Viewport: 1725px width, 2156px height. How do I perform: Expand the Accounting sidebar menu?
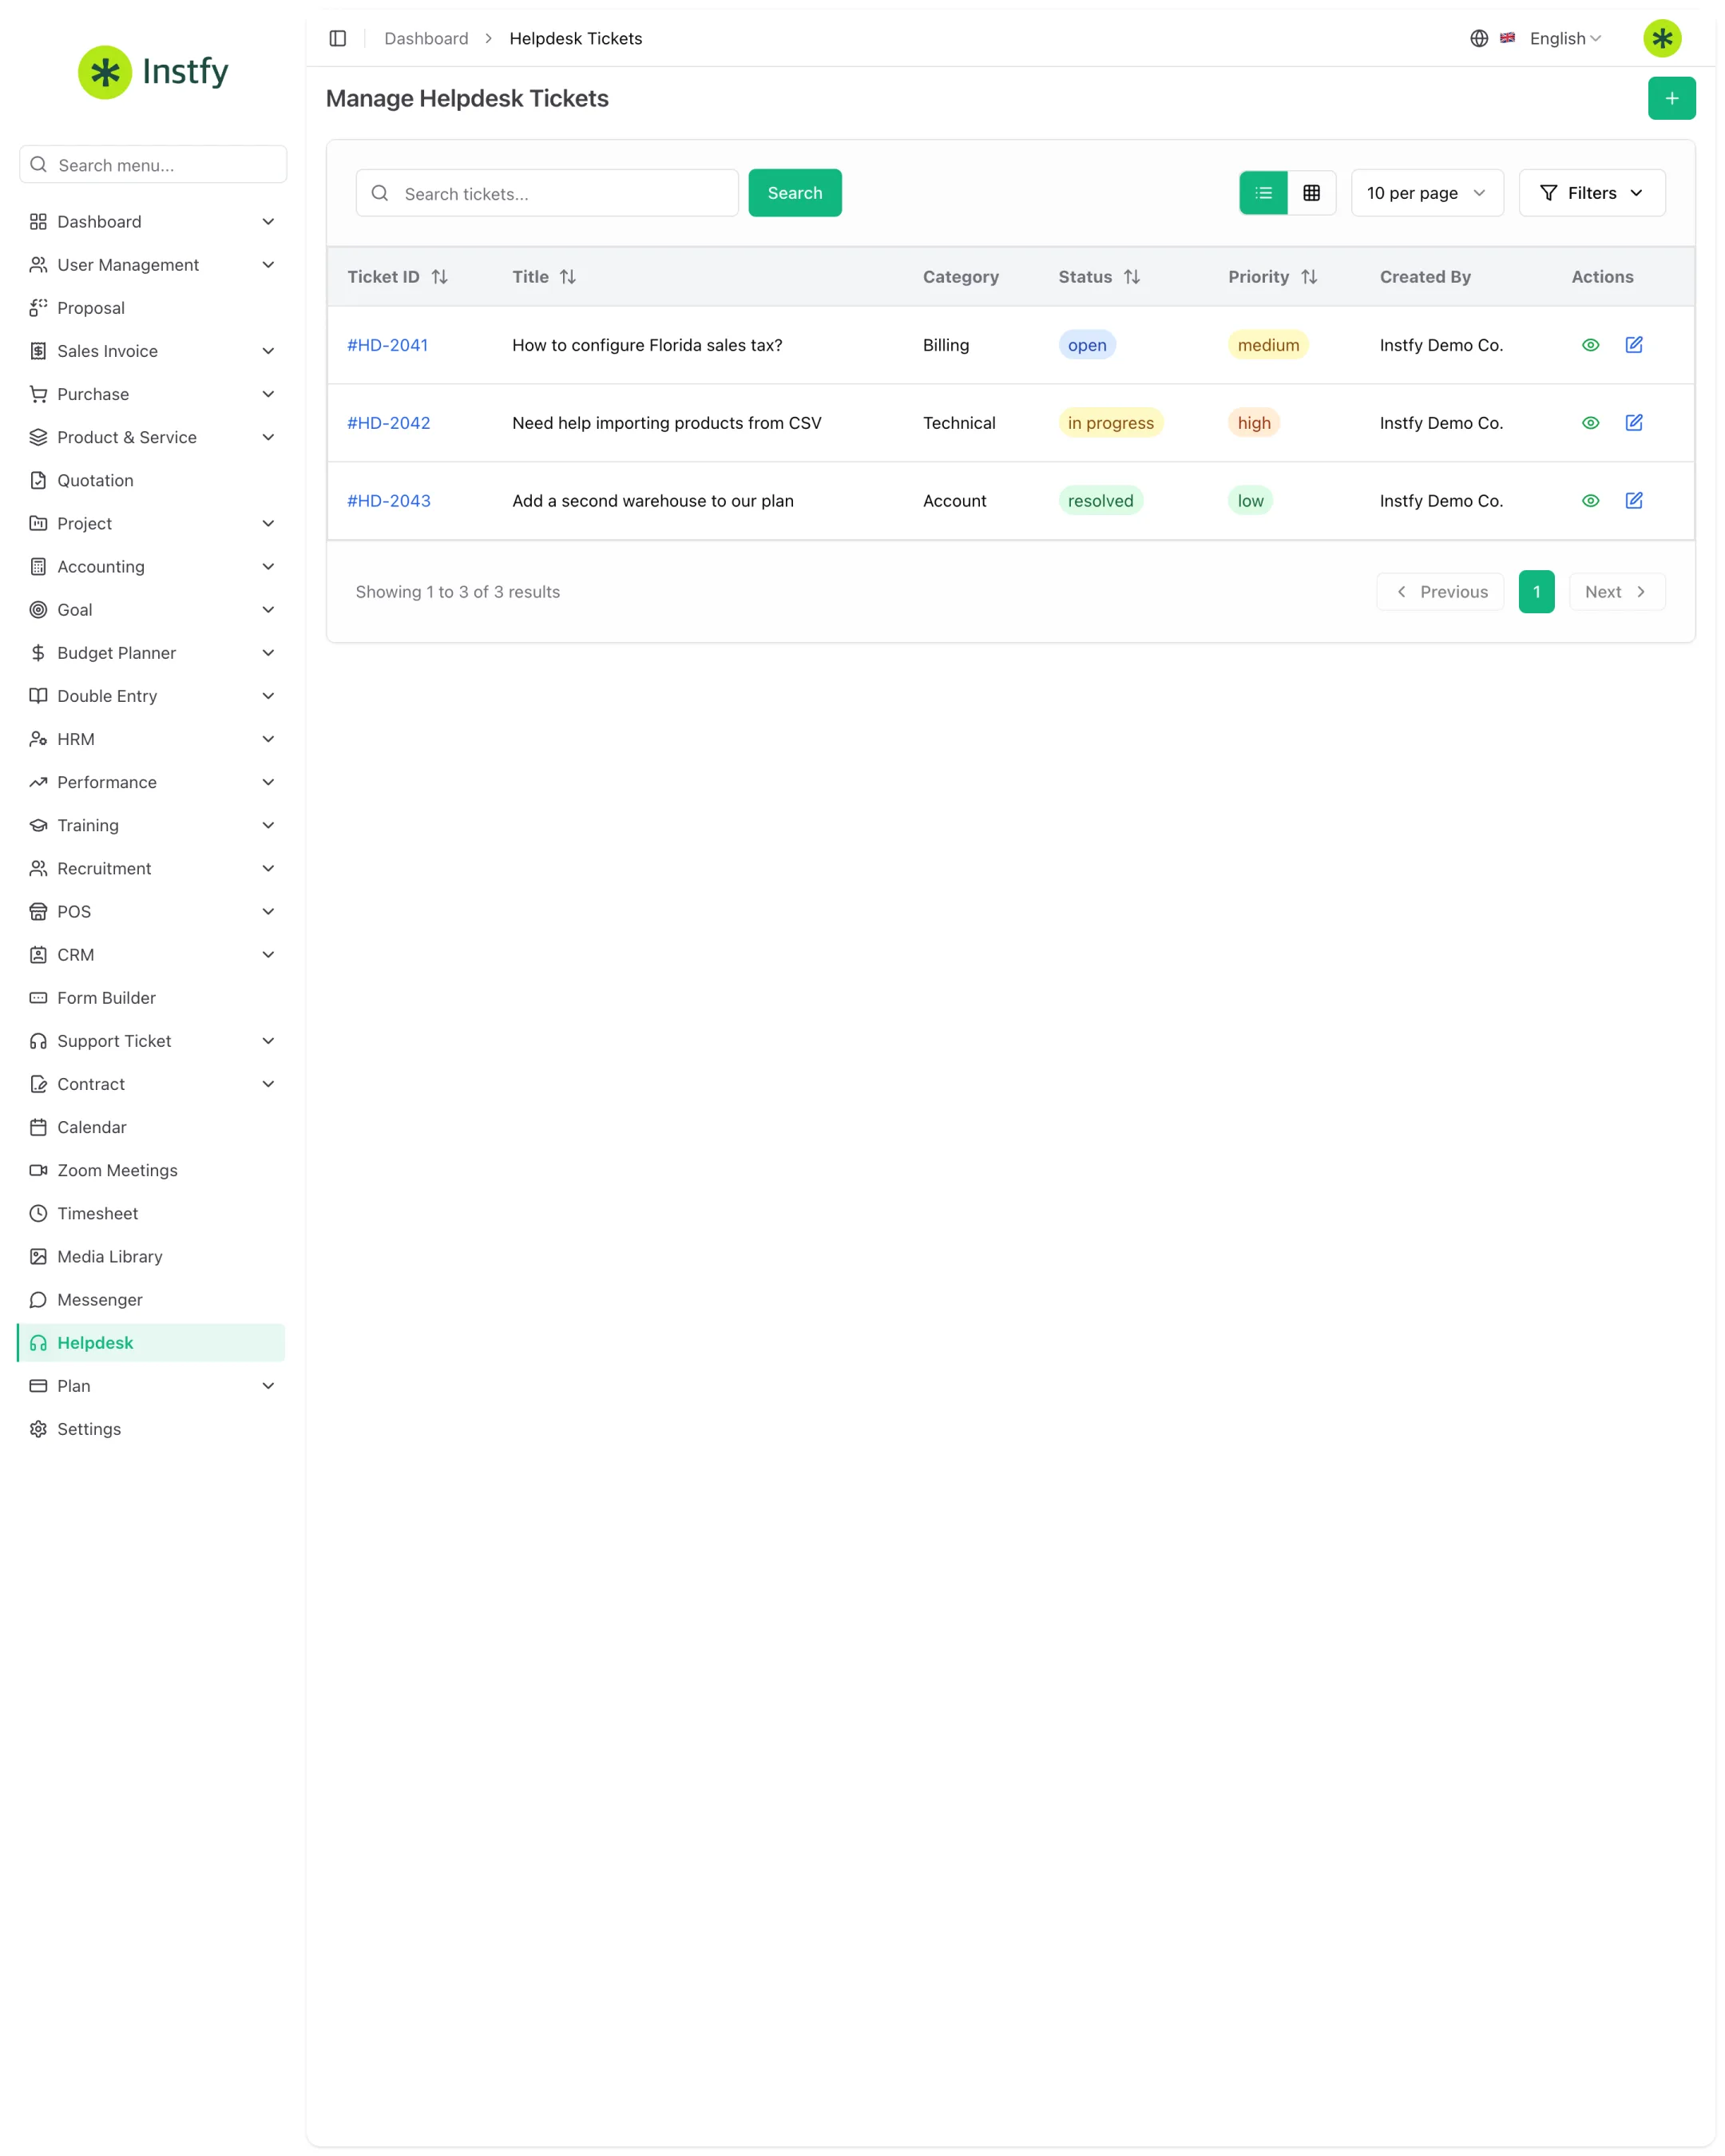(152, 567)
